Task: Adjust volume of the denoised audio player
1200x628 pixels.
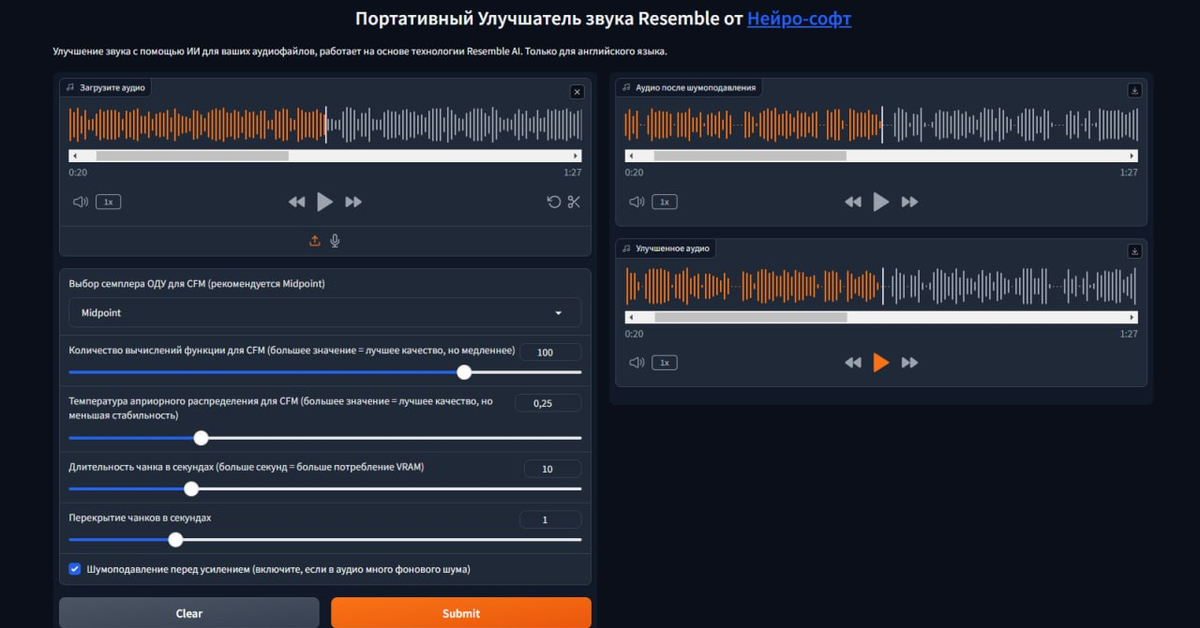Action: coord(636,202)
